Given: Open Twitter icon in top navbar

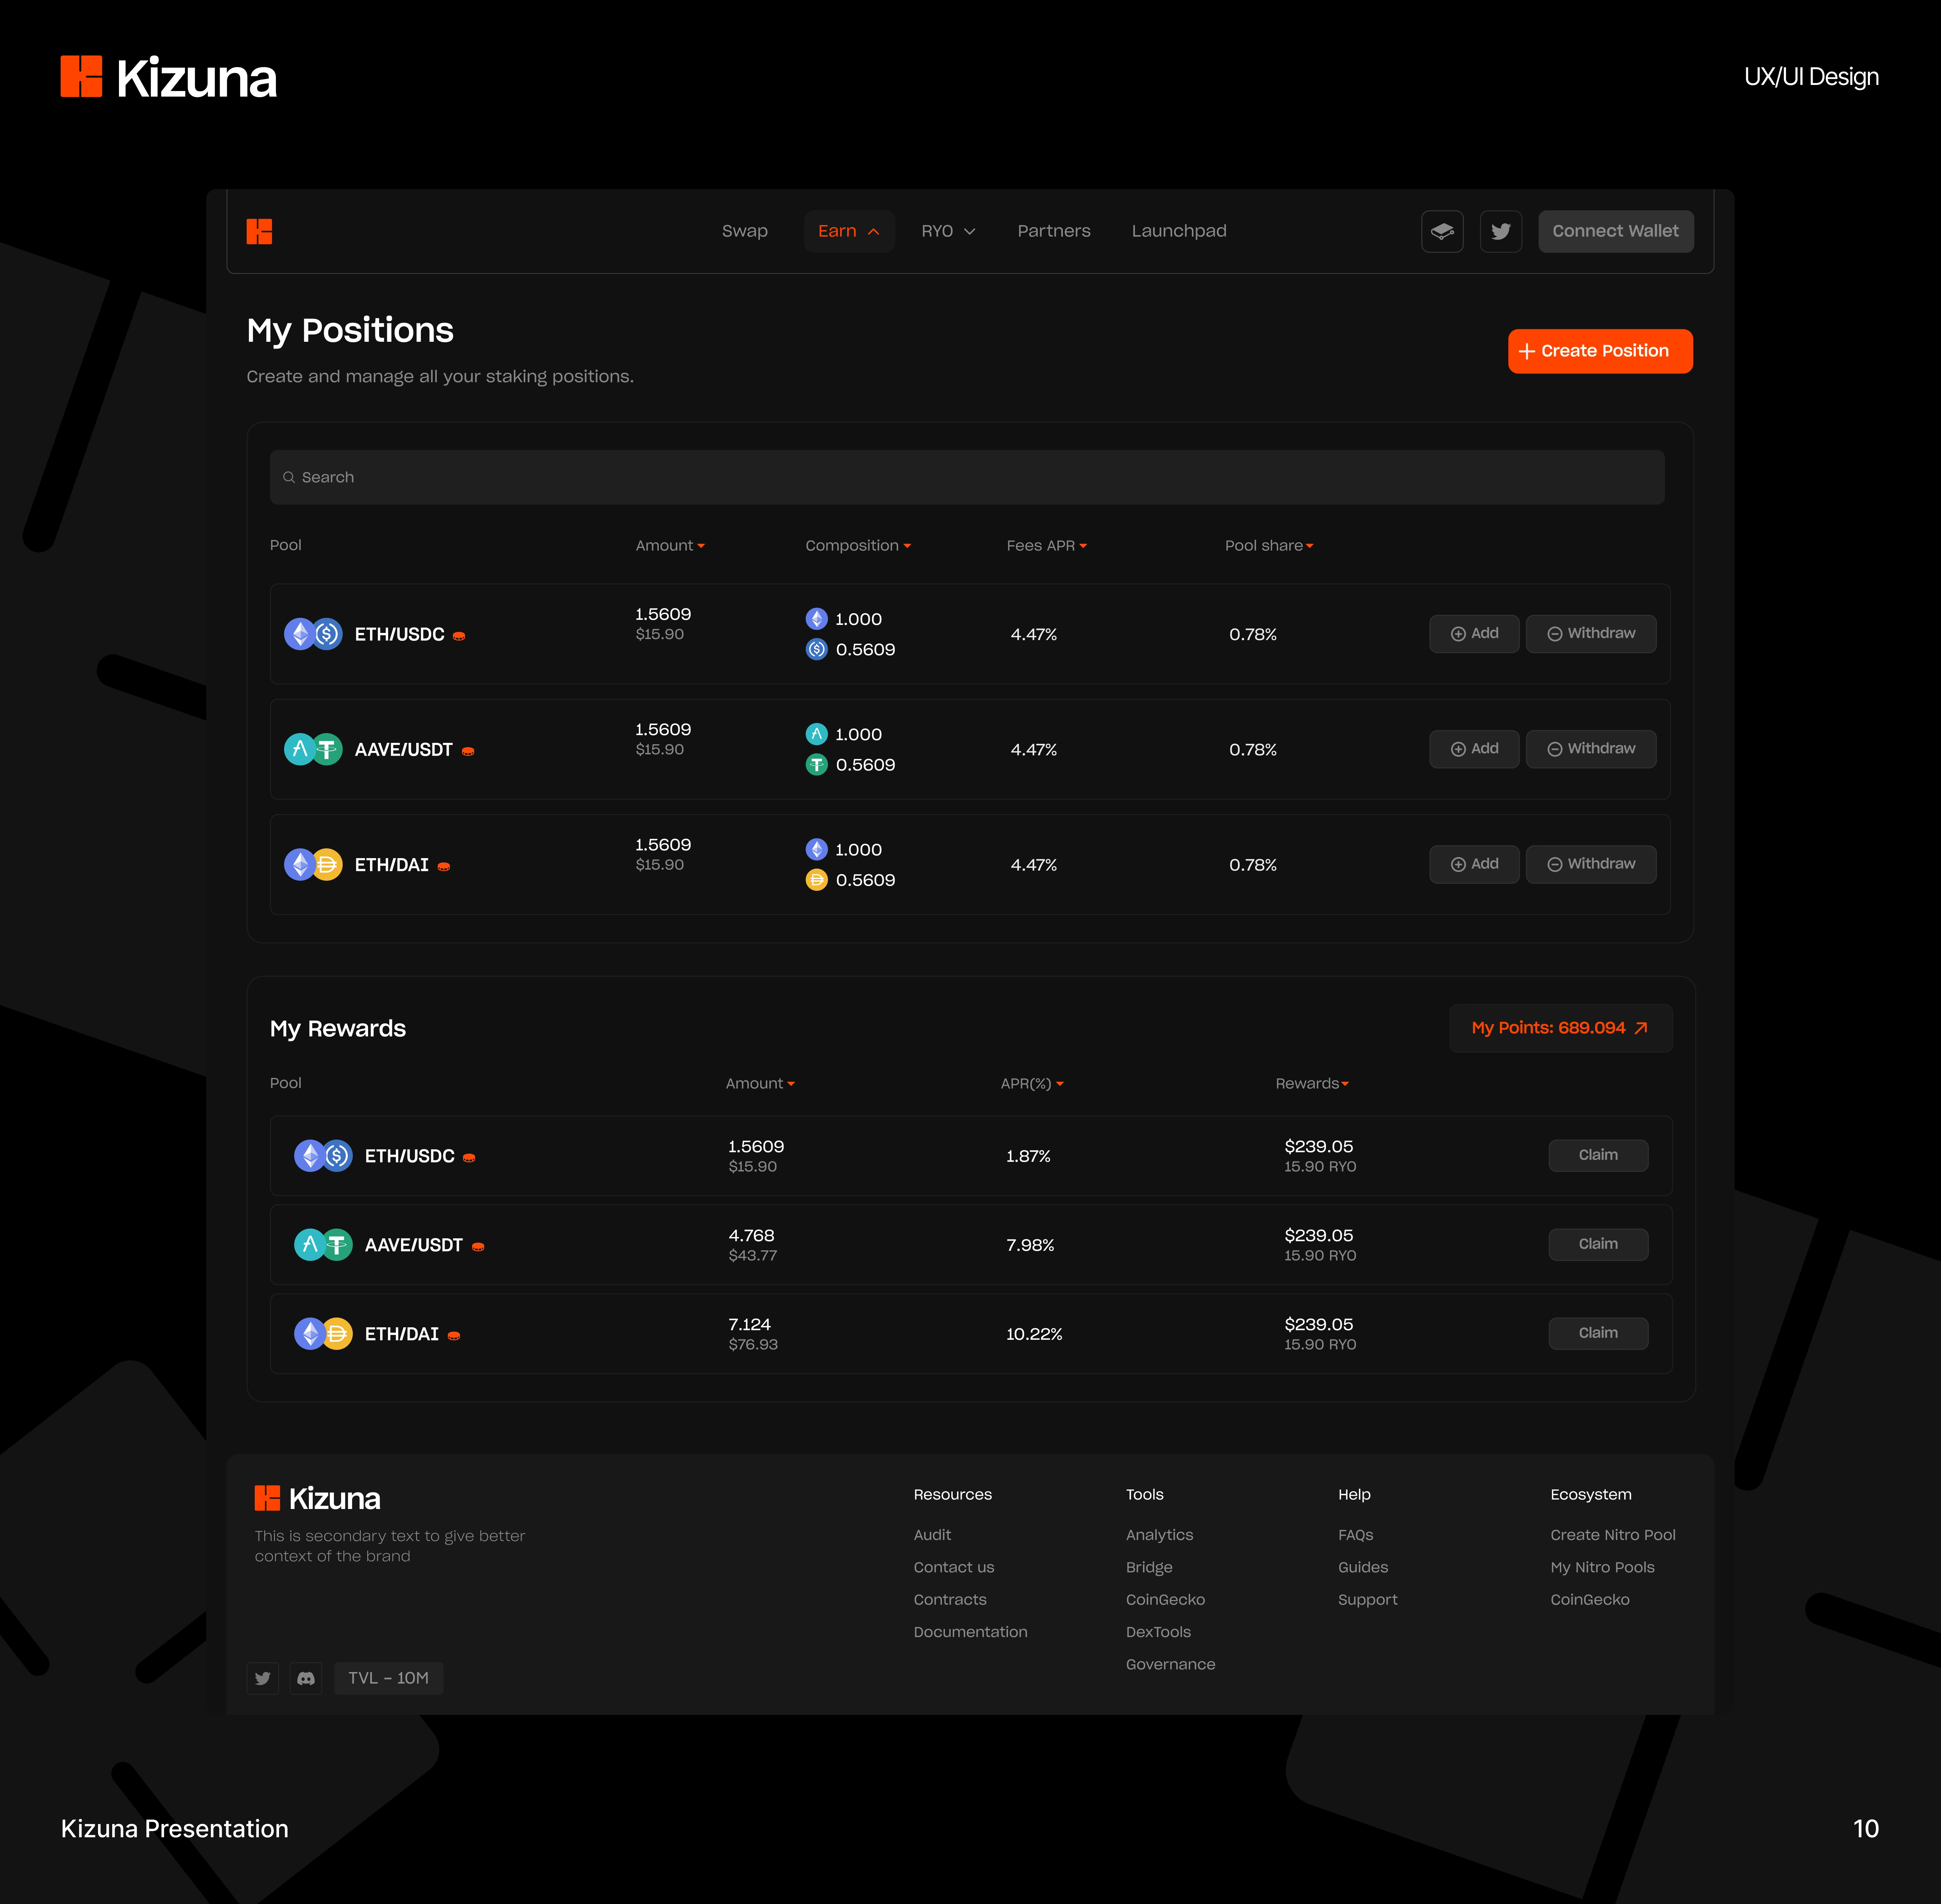Looking at the screenshot, I should (1501, 231).
